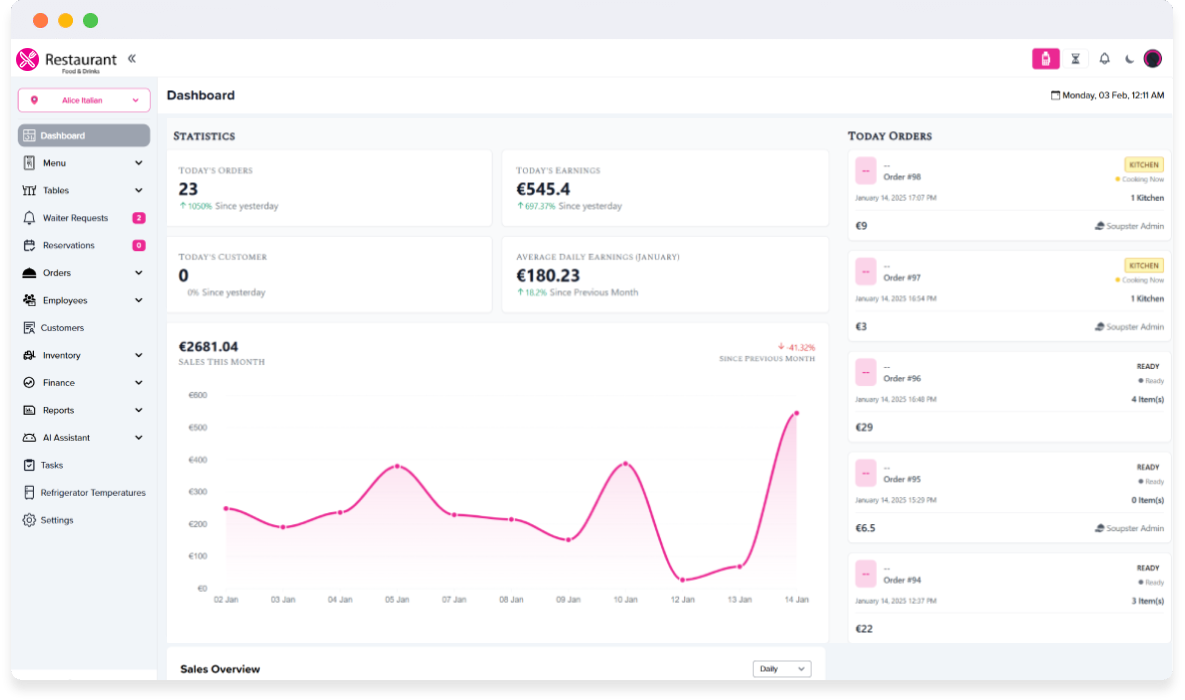Expand the Menu submenu chevron
This screenshot has width=1185, height=700.
[x=138, y=163]
